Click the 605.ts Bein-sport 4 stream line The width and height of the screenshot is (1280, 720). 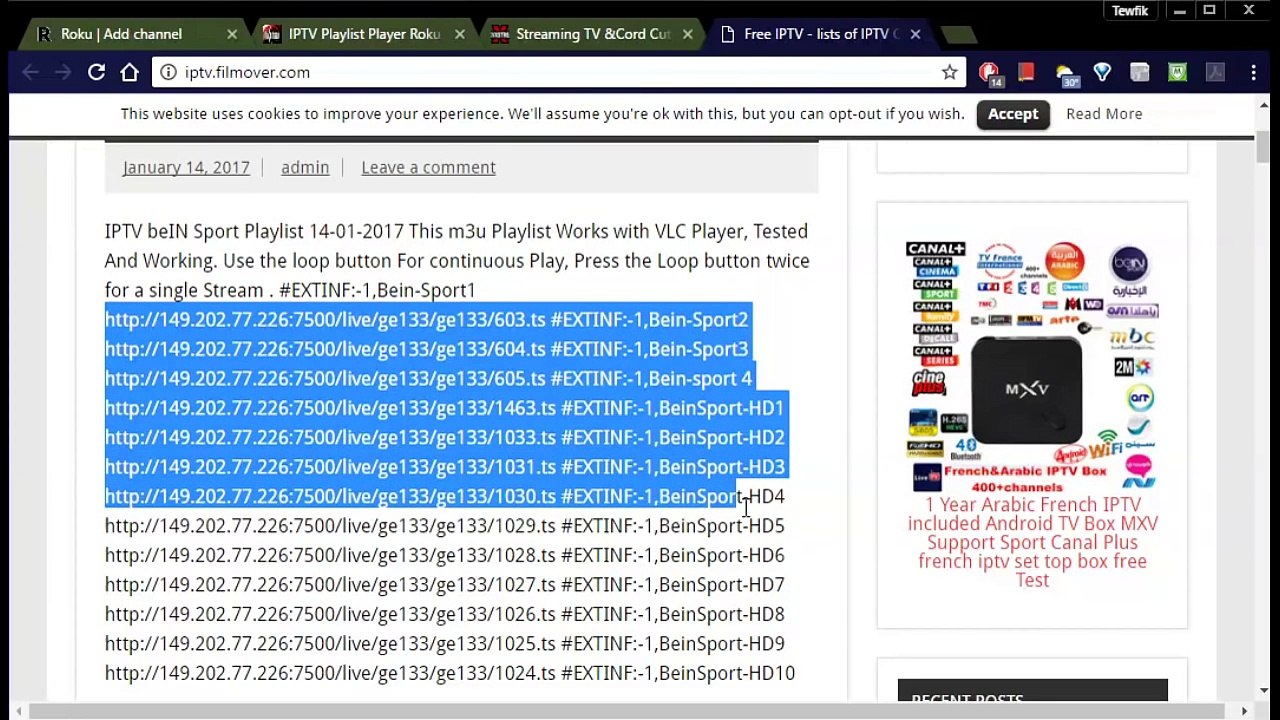click(x=428, y=378)
